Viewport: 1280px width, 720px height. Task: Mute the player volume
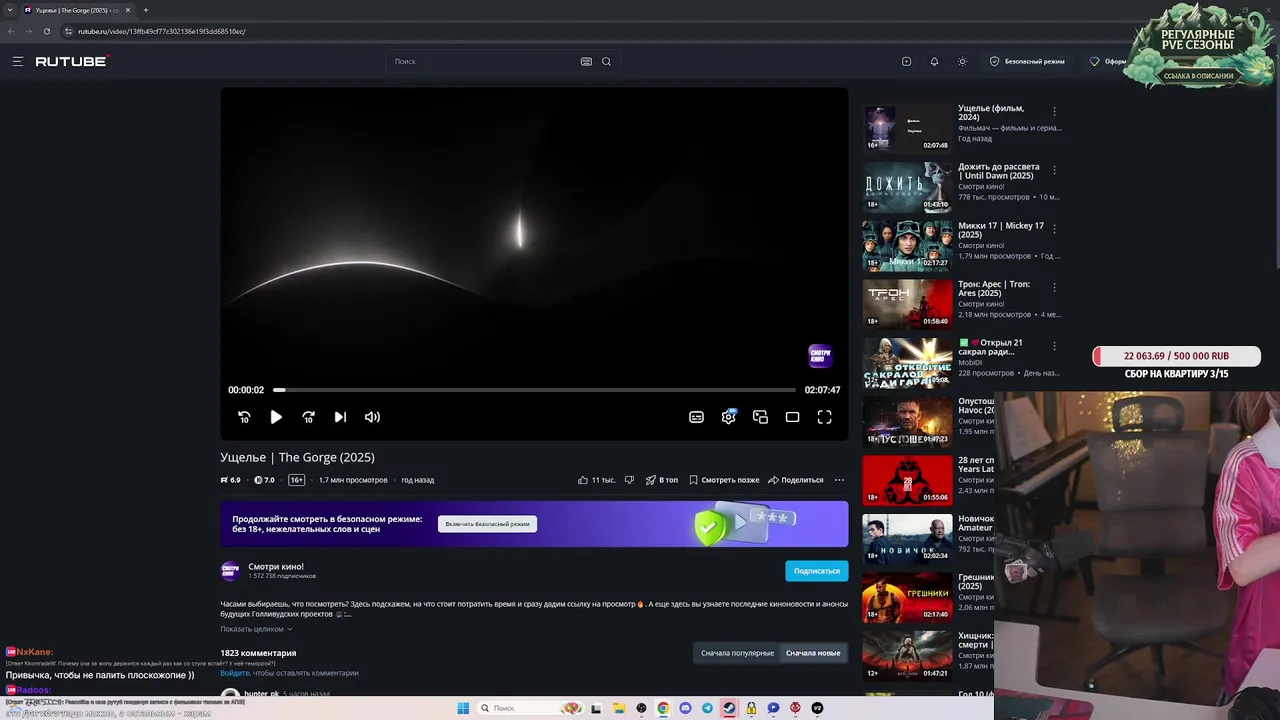click(x=372, y=417)
